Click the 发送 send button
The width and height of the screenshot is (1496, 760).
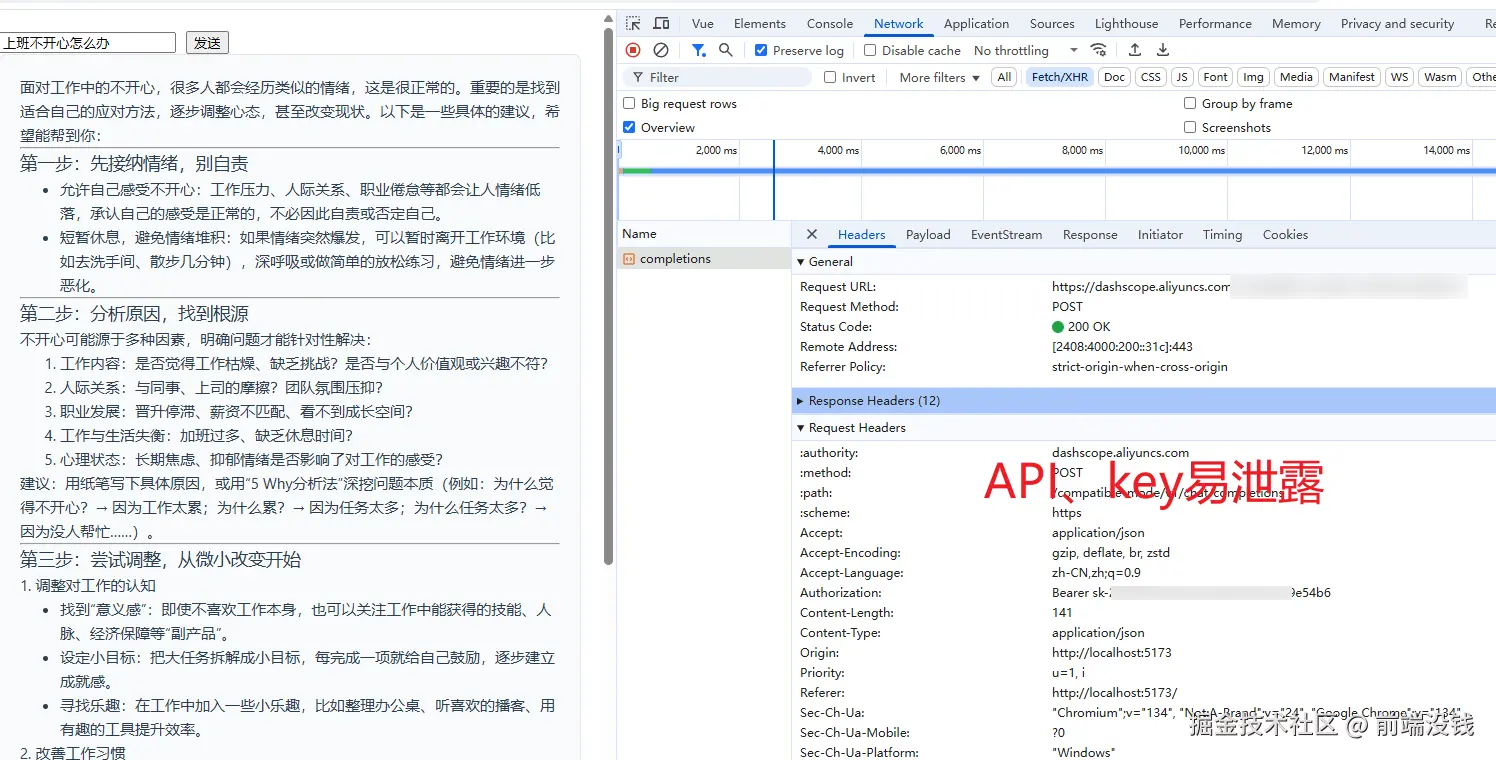click(207, 43)
